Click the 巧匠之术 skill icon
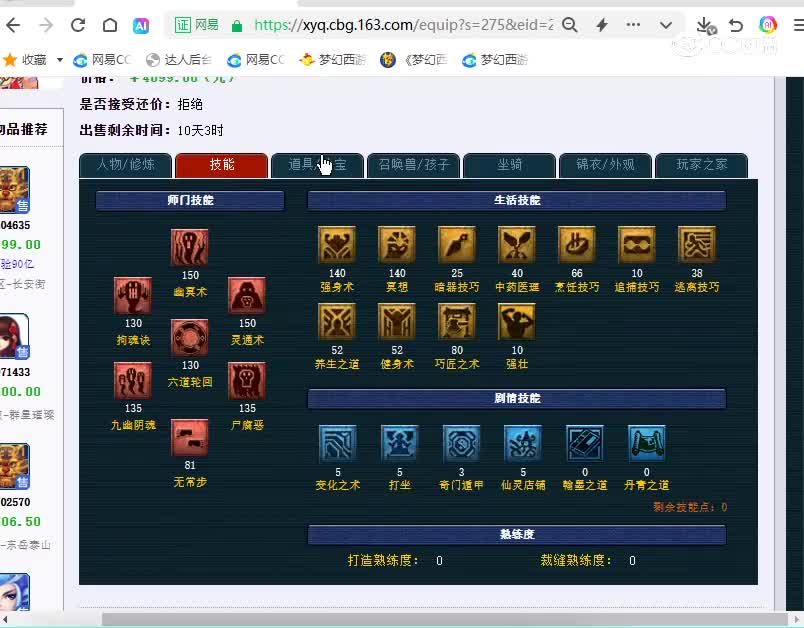 point(457,321)
